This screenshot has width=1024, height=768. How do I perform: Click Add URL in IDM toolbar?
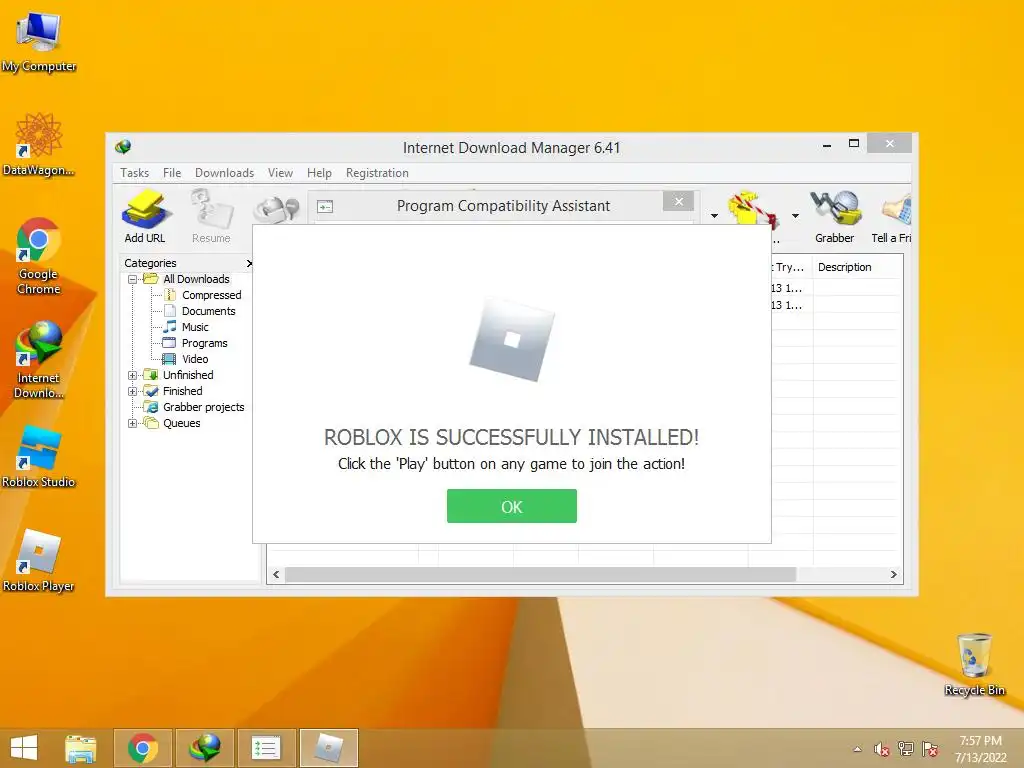coord(145,217)
